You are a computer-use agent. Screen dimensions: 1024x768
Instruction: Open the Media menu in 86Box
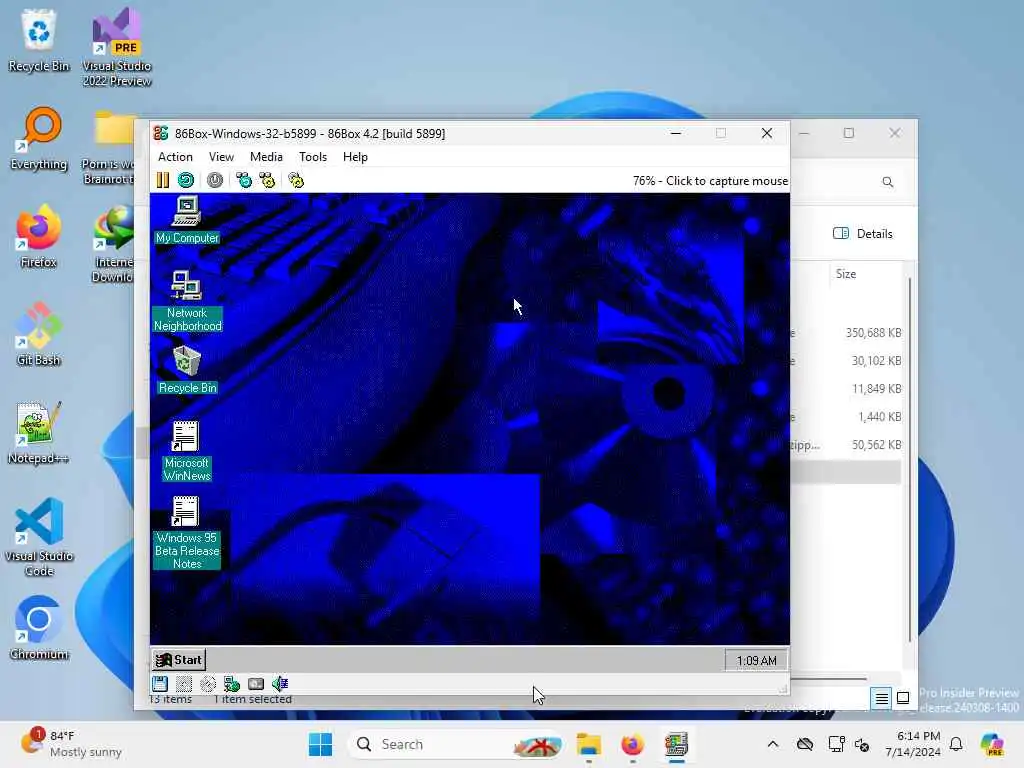coord(266,157)
